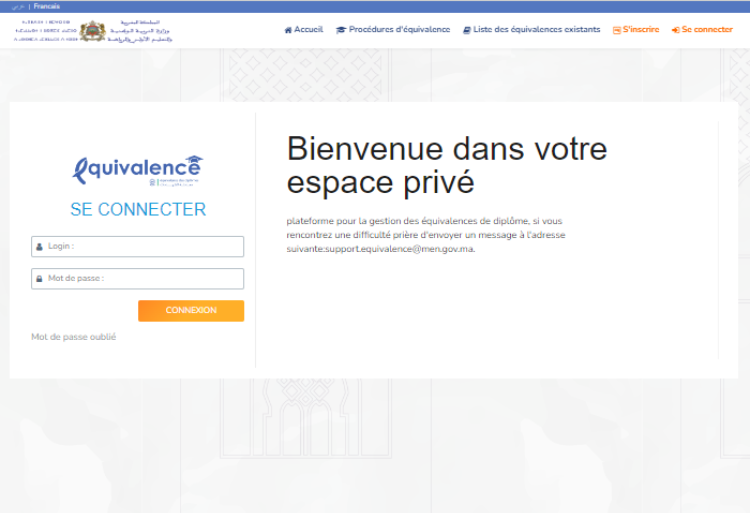Follow the Mot de passe oublié link

point(73,337)
